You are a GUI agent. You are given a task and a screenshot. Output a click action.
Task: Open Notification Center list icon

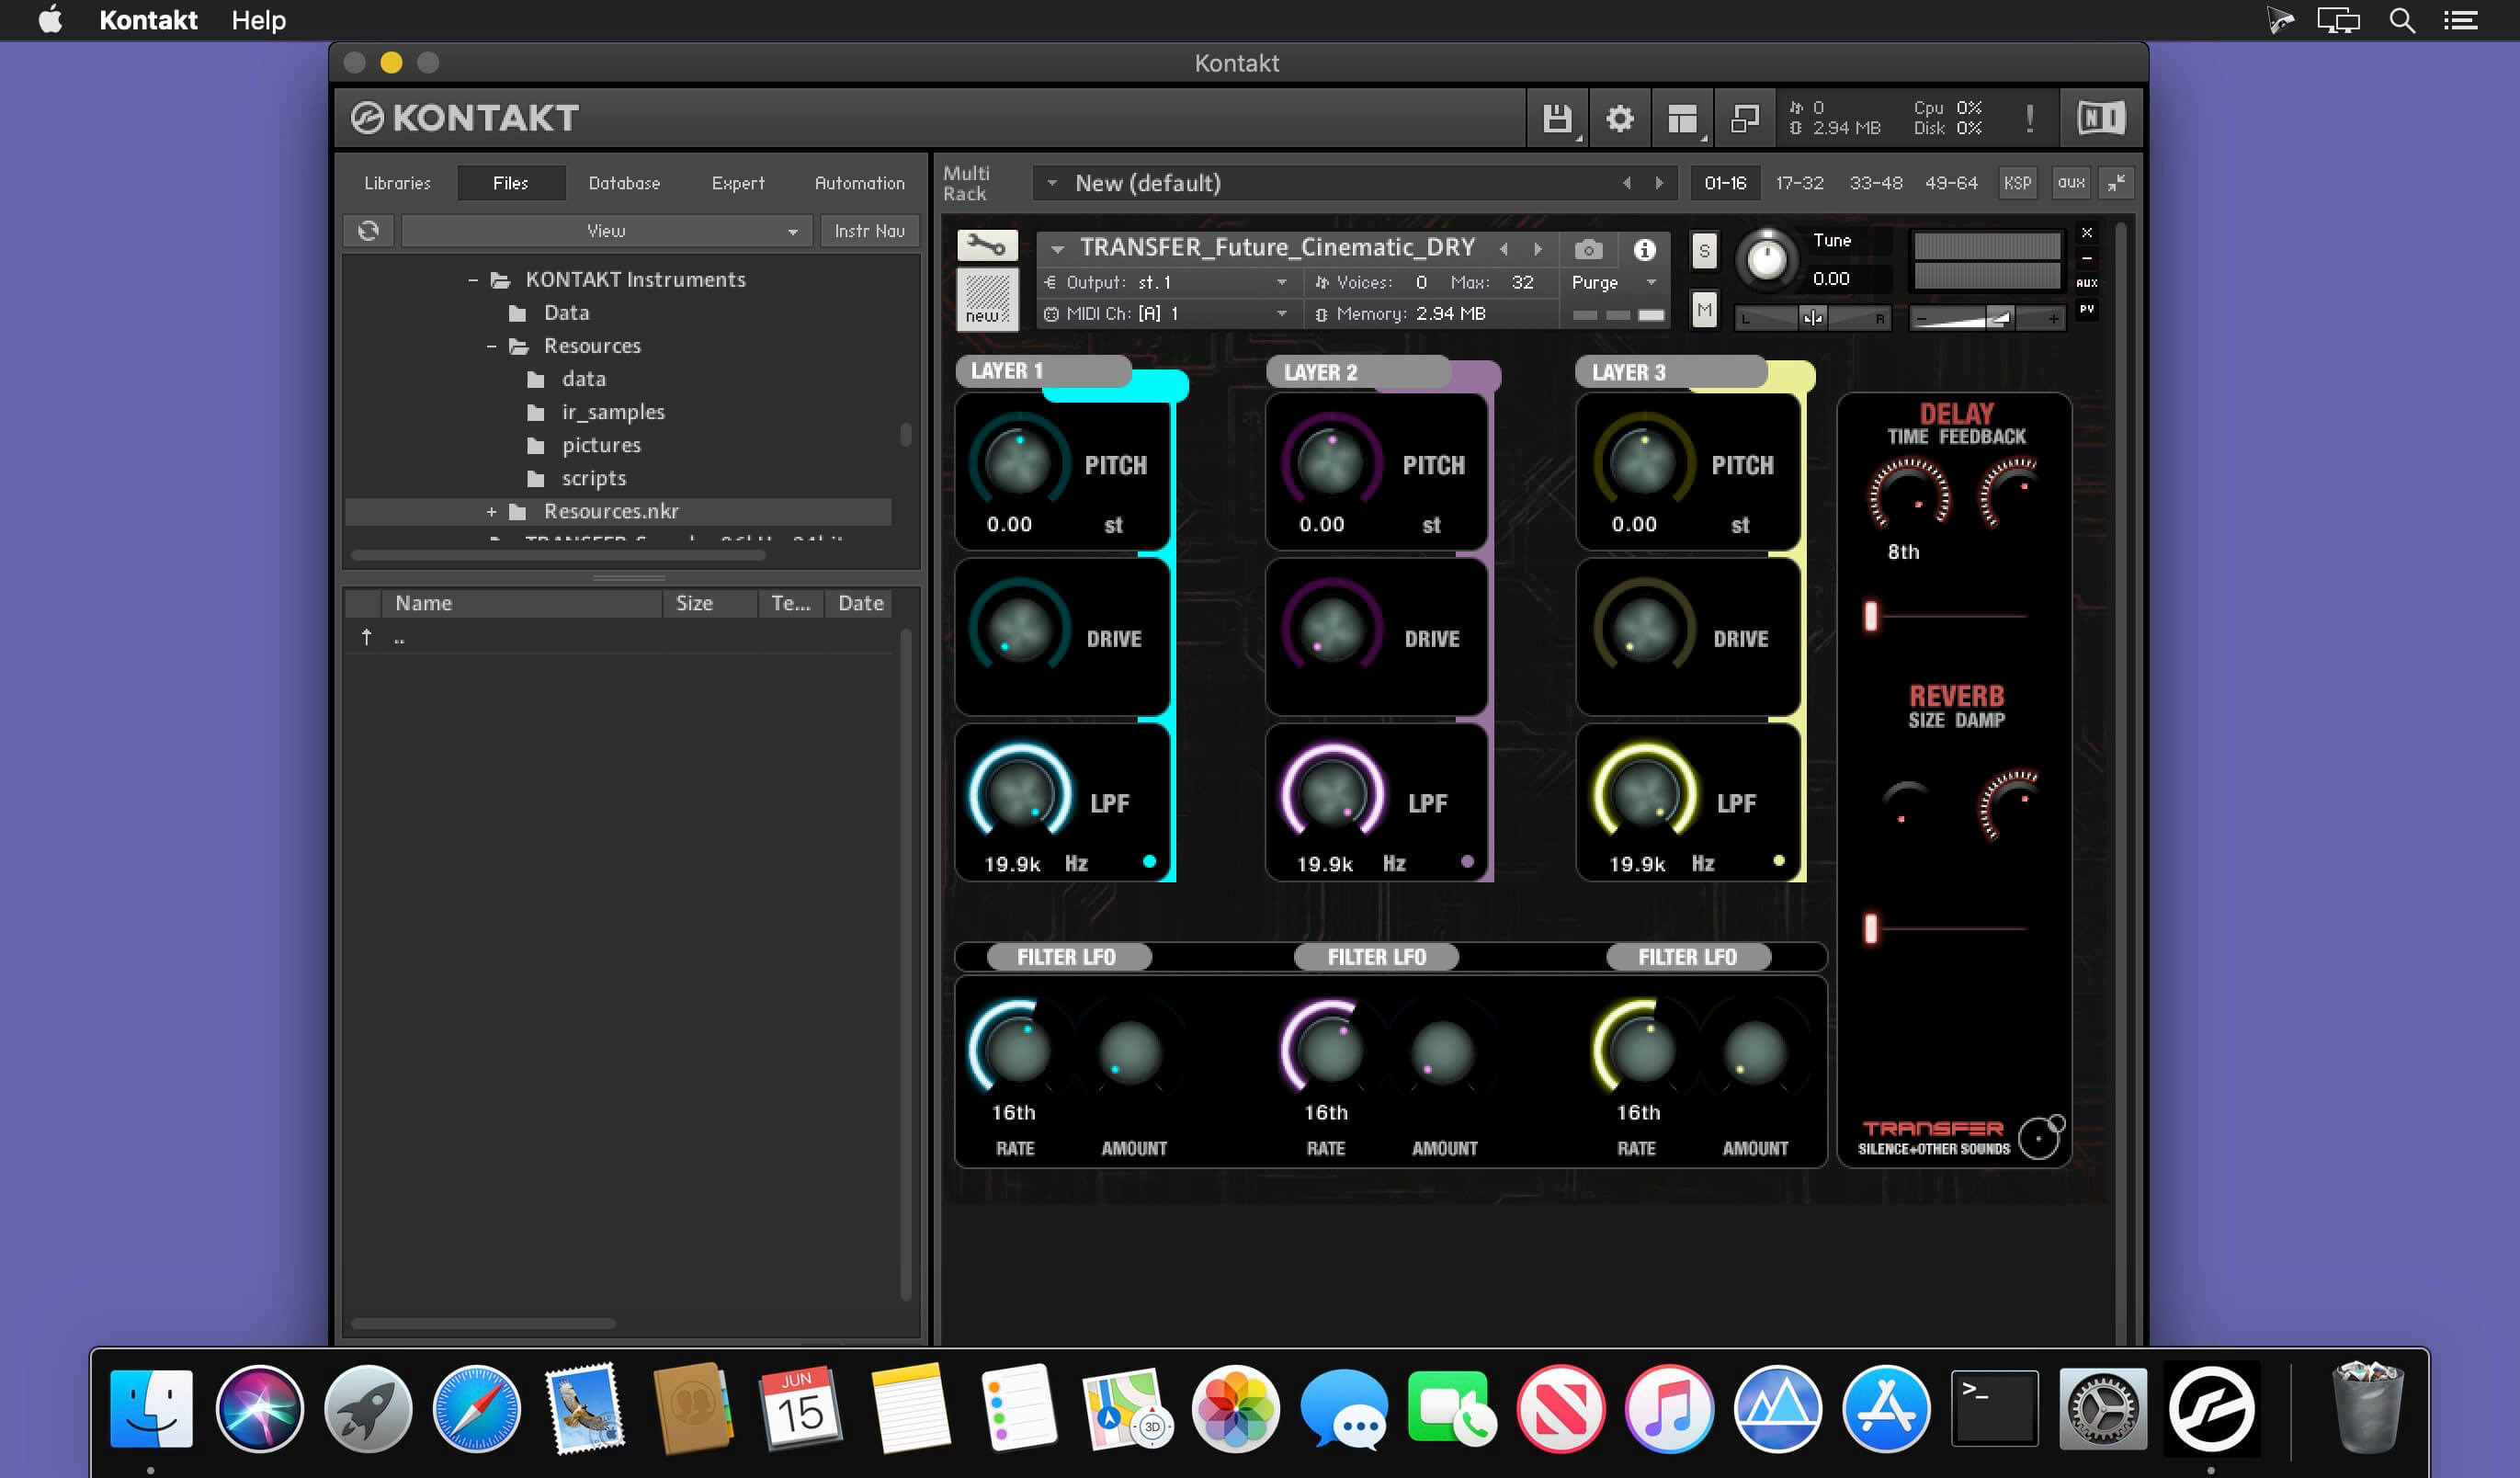[x=2460, y=20]
